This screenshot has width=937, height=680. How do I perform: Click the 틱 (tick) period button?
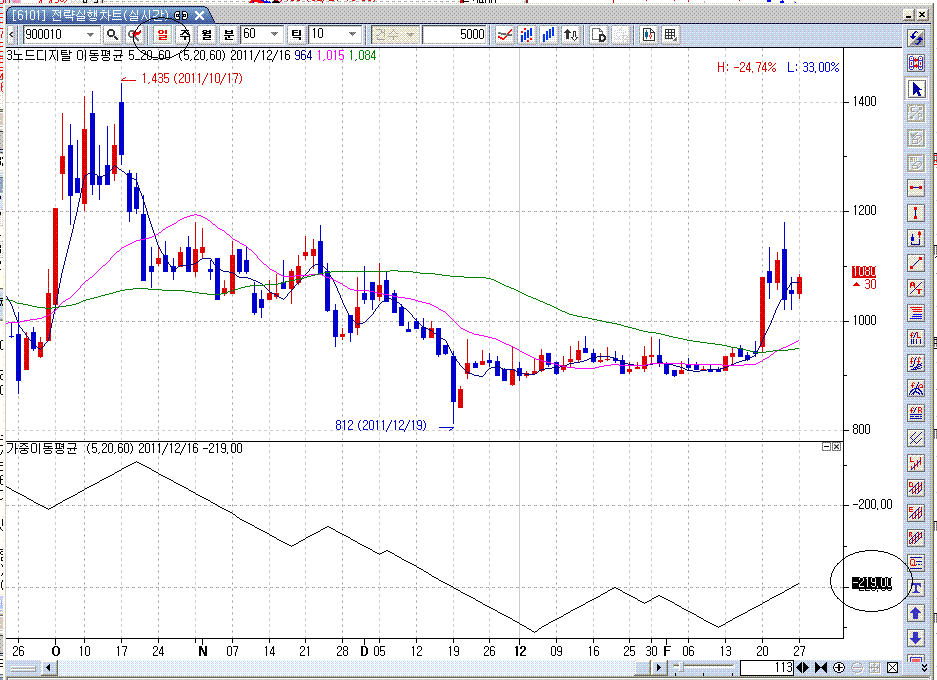click(x=297, y=35)
